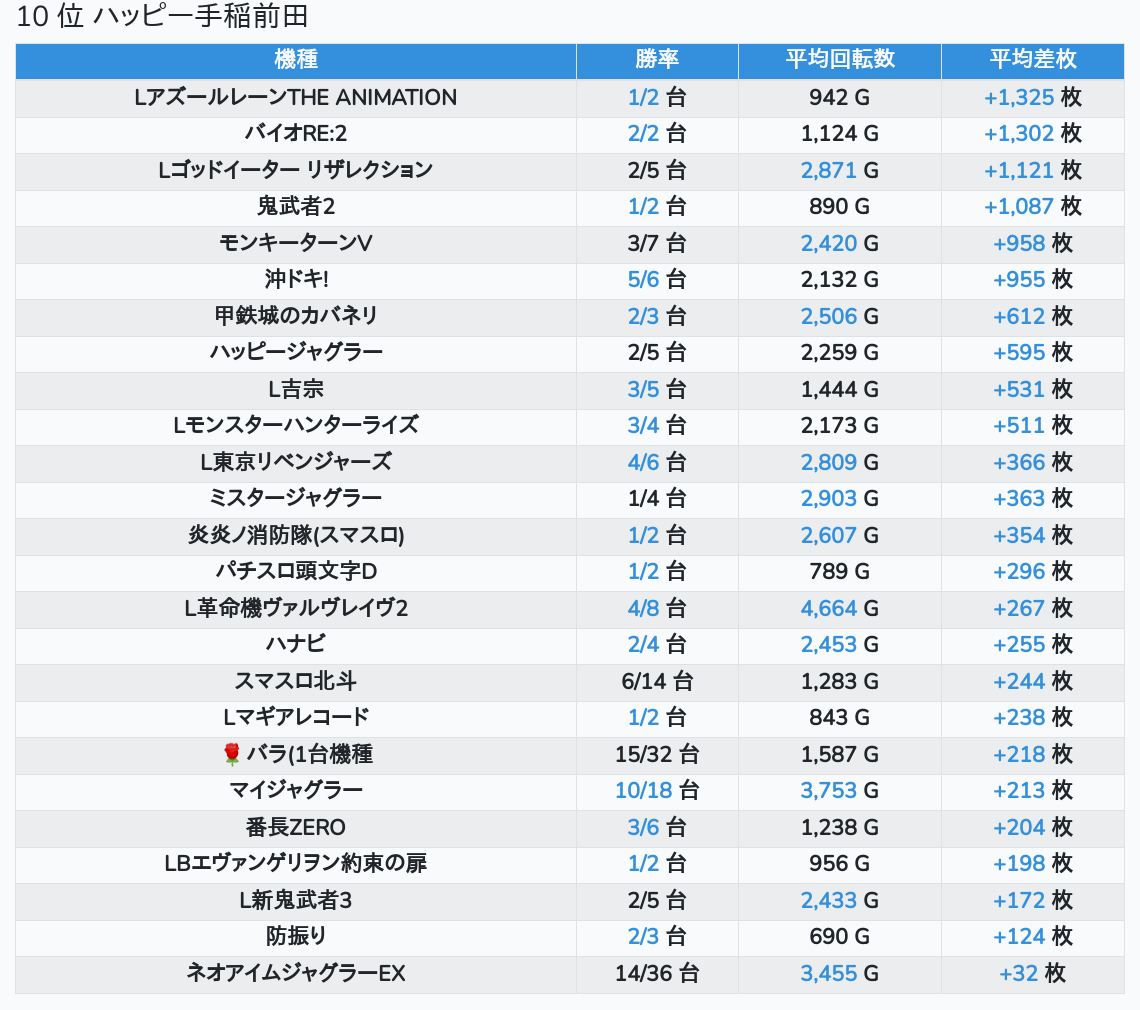Viewport: 1140px width, 1010px height.
Task: Click the rose icon beside バラ(1台機種
Action: tap(231, 754)
